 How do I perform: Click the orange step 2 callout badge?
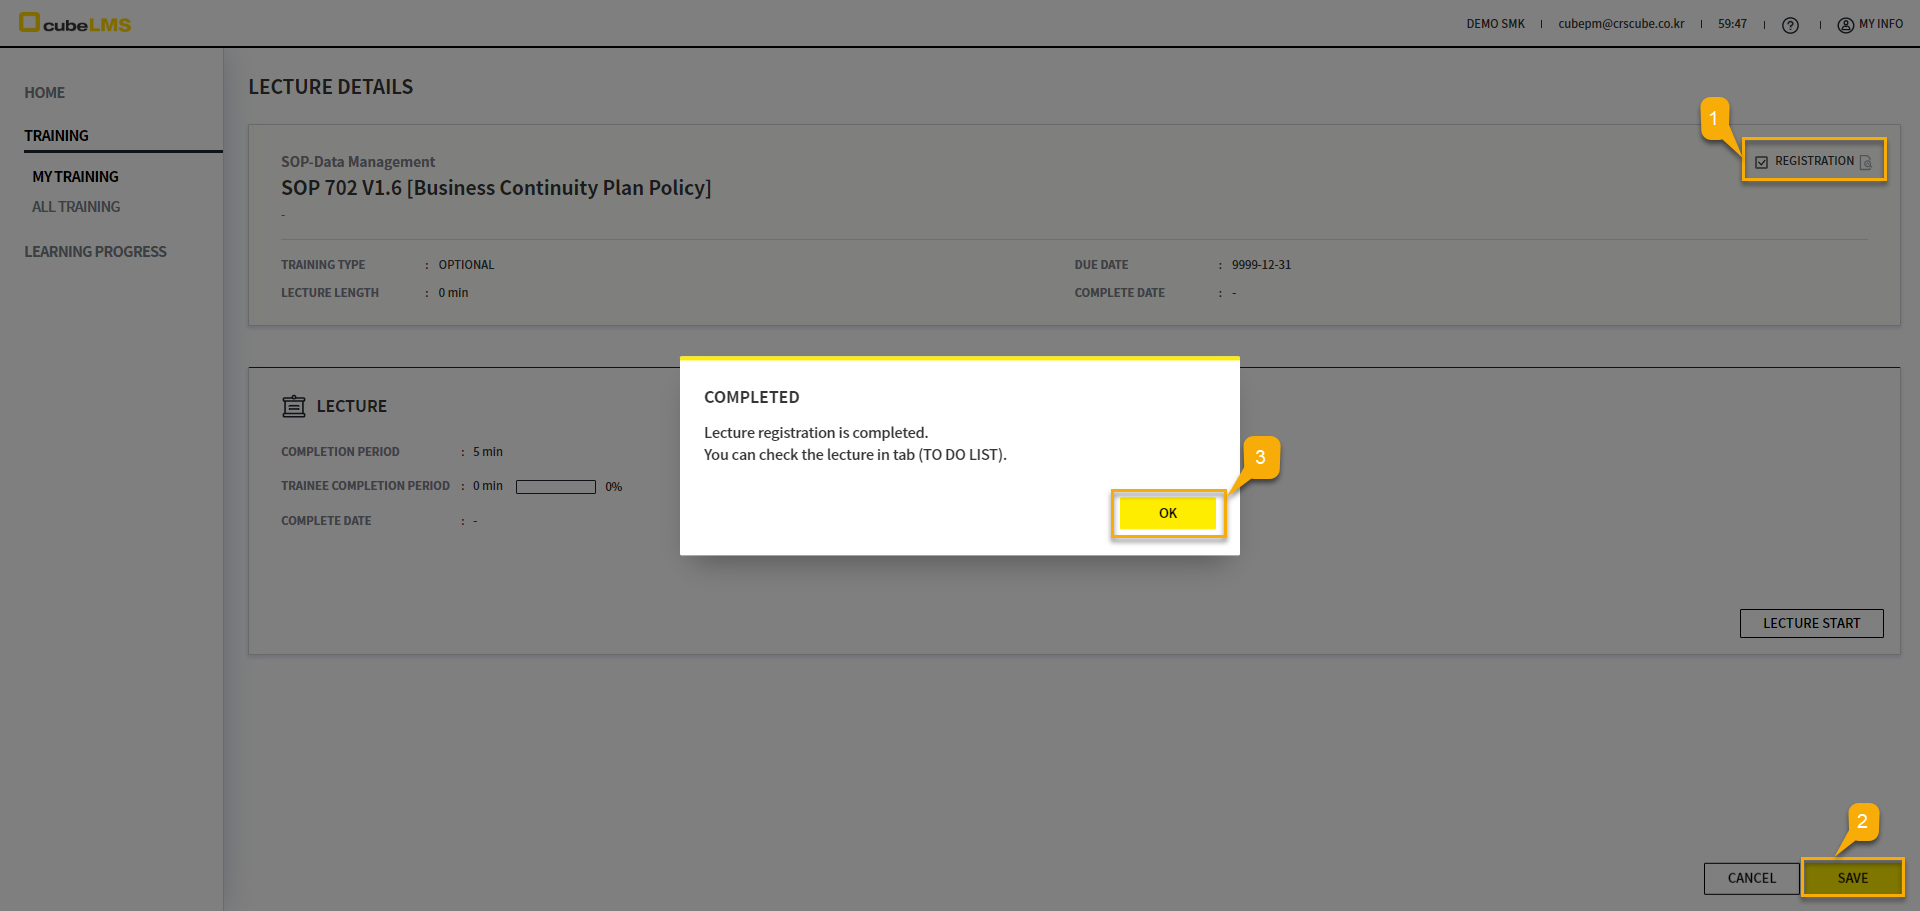1862,822
